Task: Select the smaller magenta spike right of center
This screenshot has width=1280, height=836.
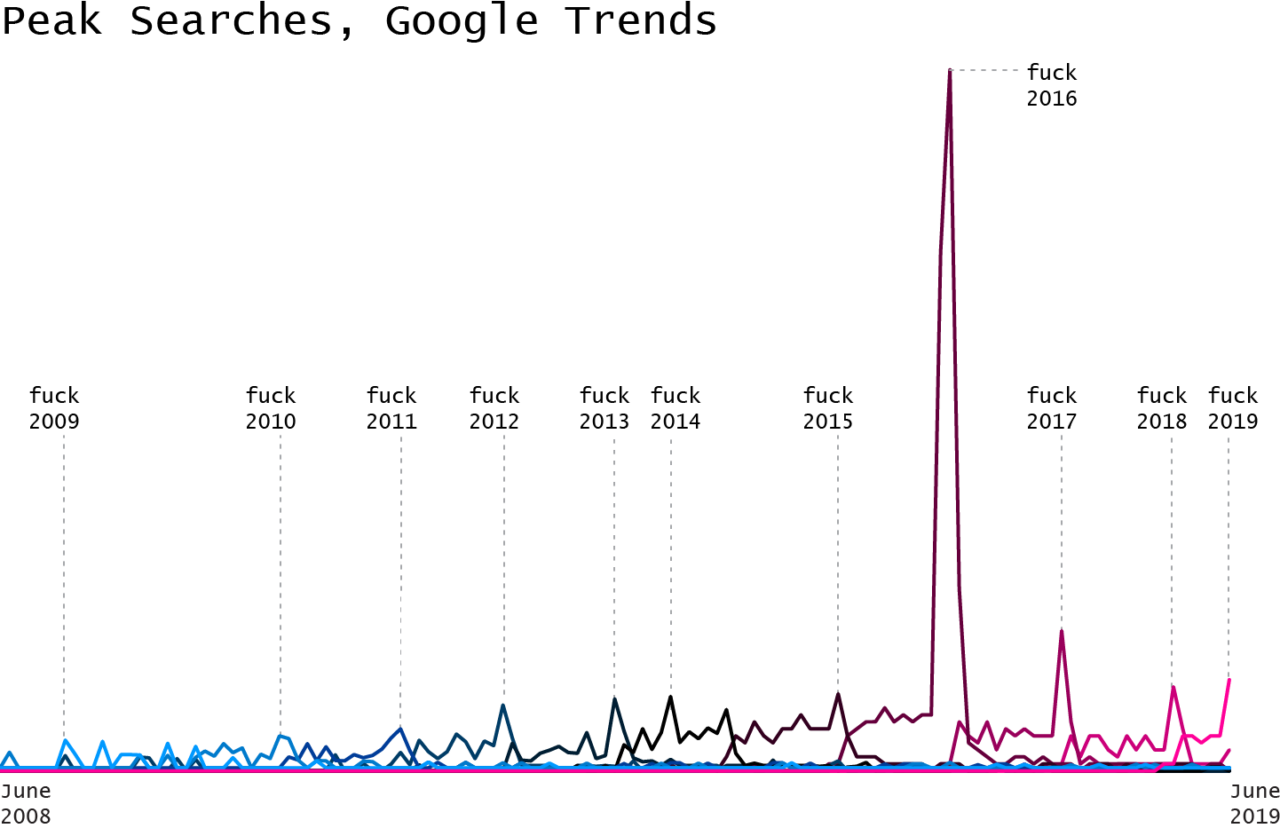Action: click(1060, 632)
